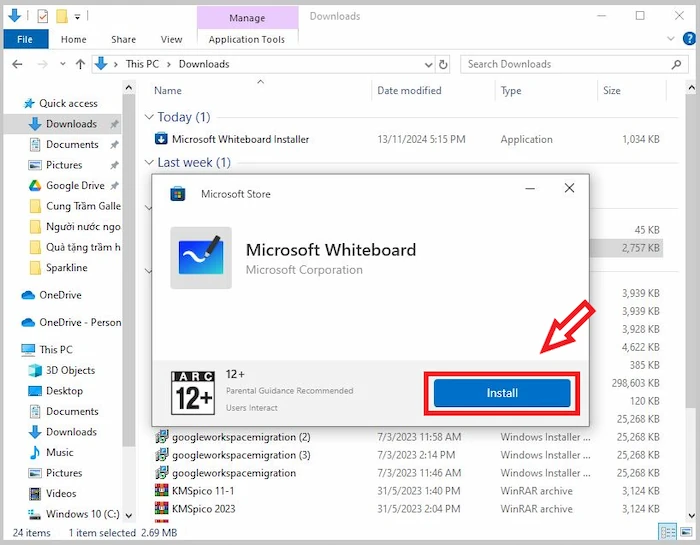Open Explorer Help icon
Viewport: 700px width, 545px height.
tap(690, 39)
